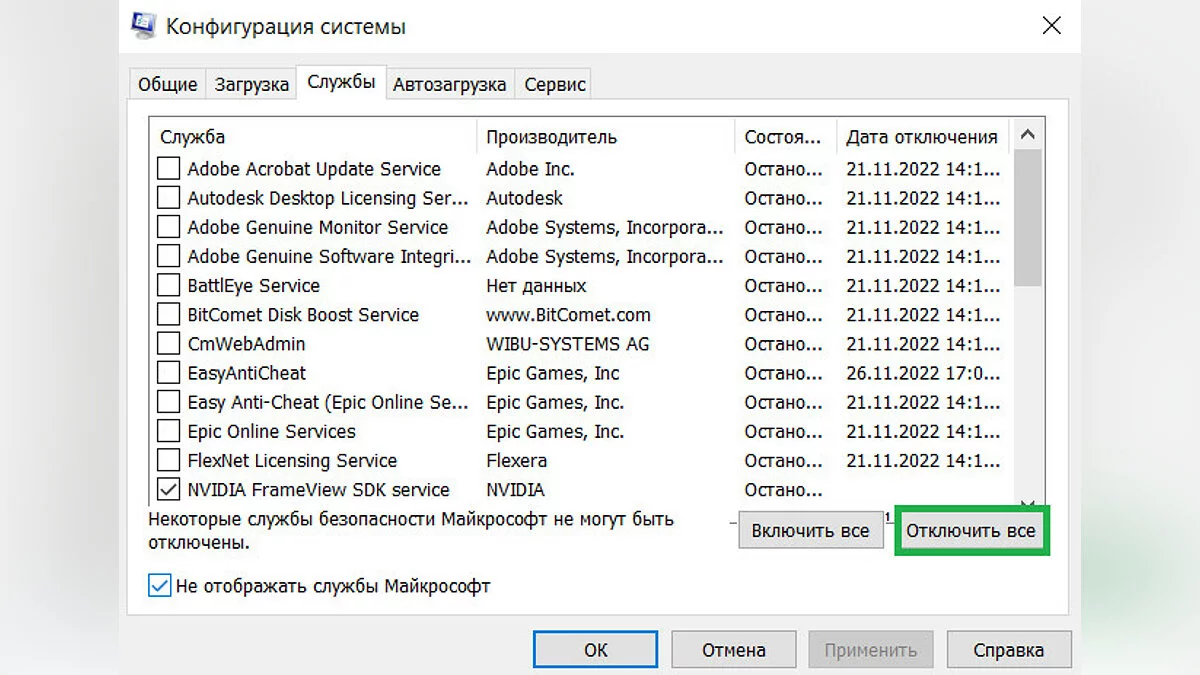Enable Adobe Acrobat Update Service checkbox
The width and height of the screenshot is (1200, 675).
[x=169, y=169]
